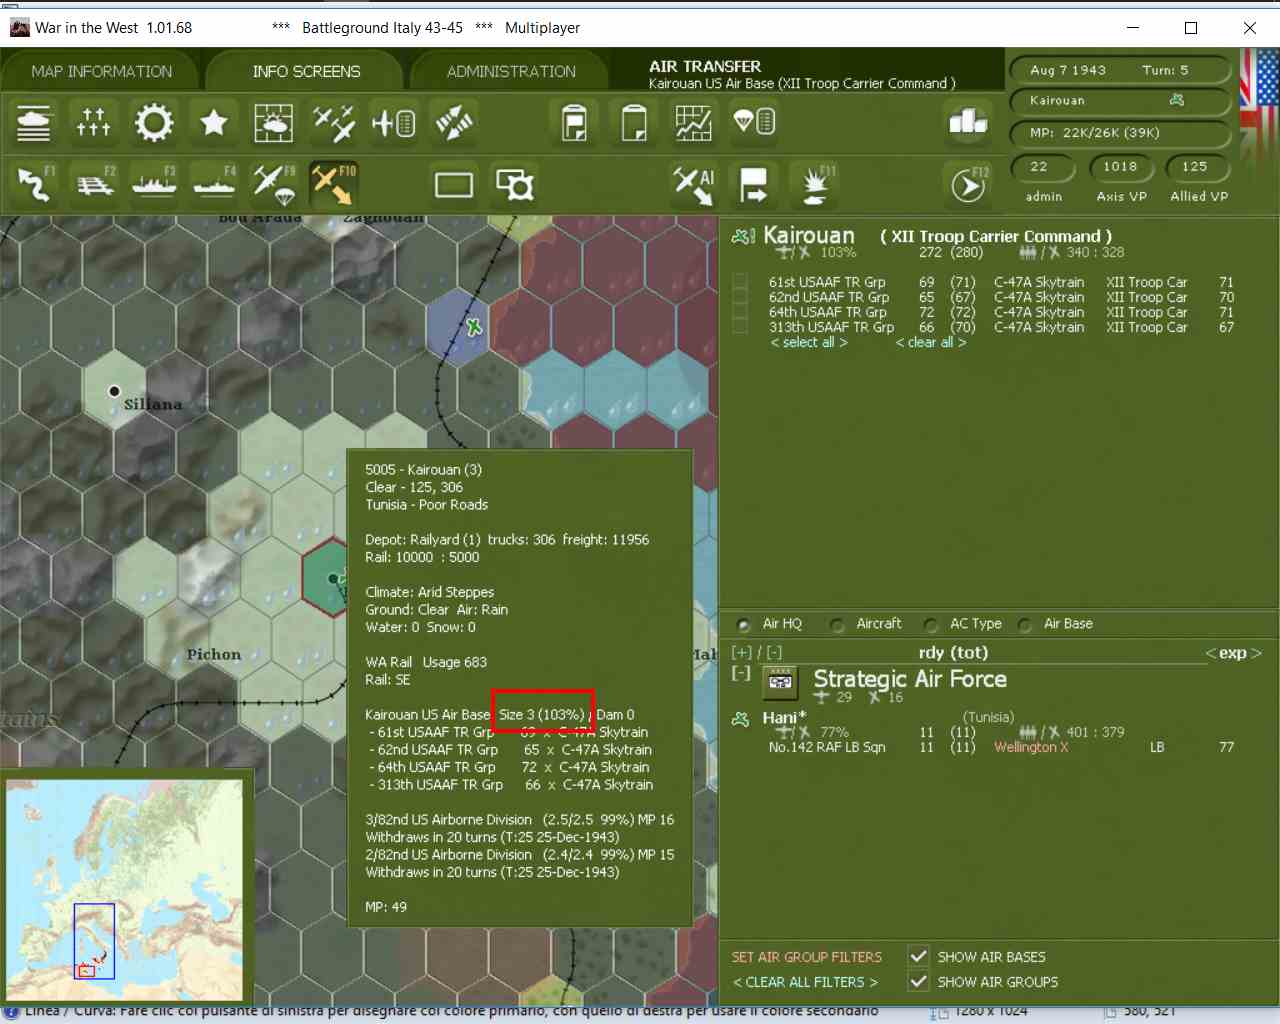
Task: Click the star icon in toolbar
Action: [x=213, y=122]
